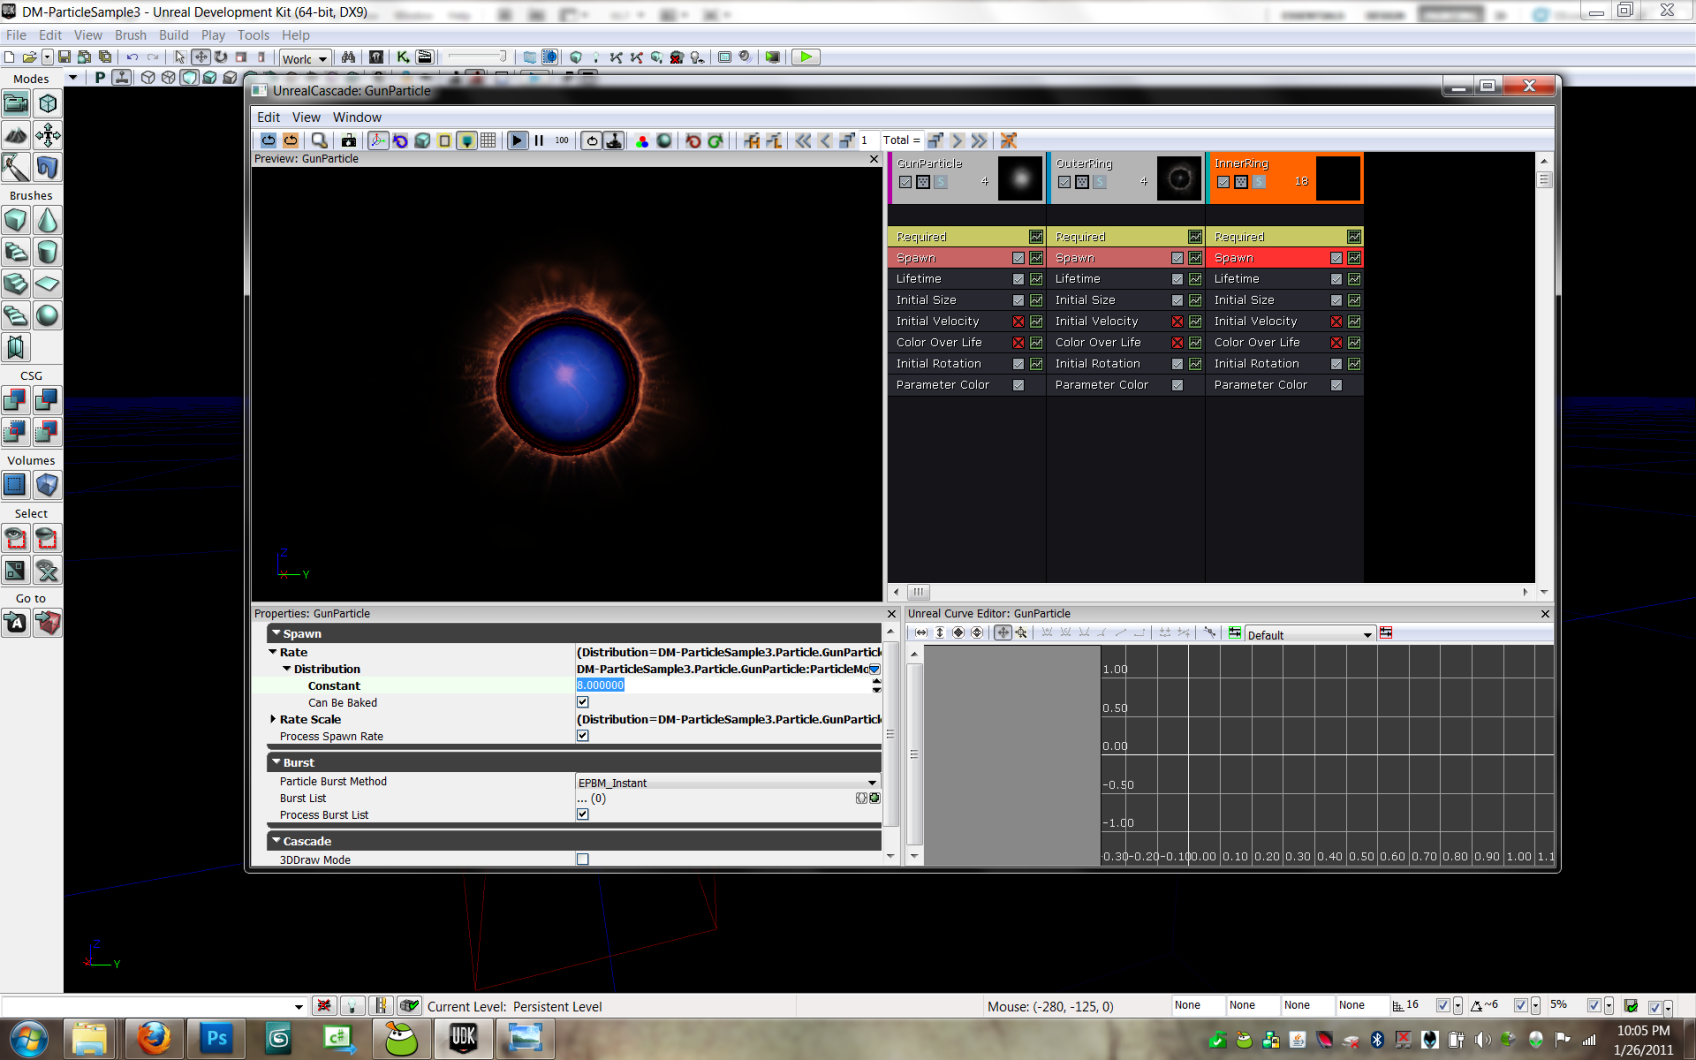Open Firefox from the Windows taskbar
Viewport: 1696px width, 1060px height.
coord(153,1039)
